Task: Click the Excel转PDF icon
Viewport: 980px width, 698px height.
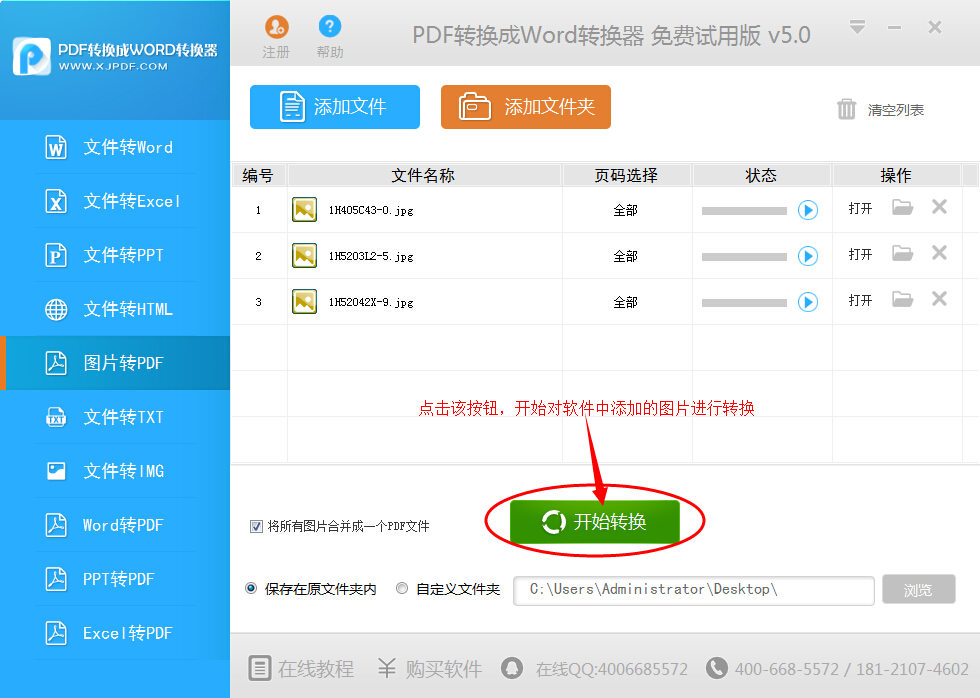Action: pos(56,633)
